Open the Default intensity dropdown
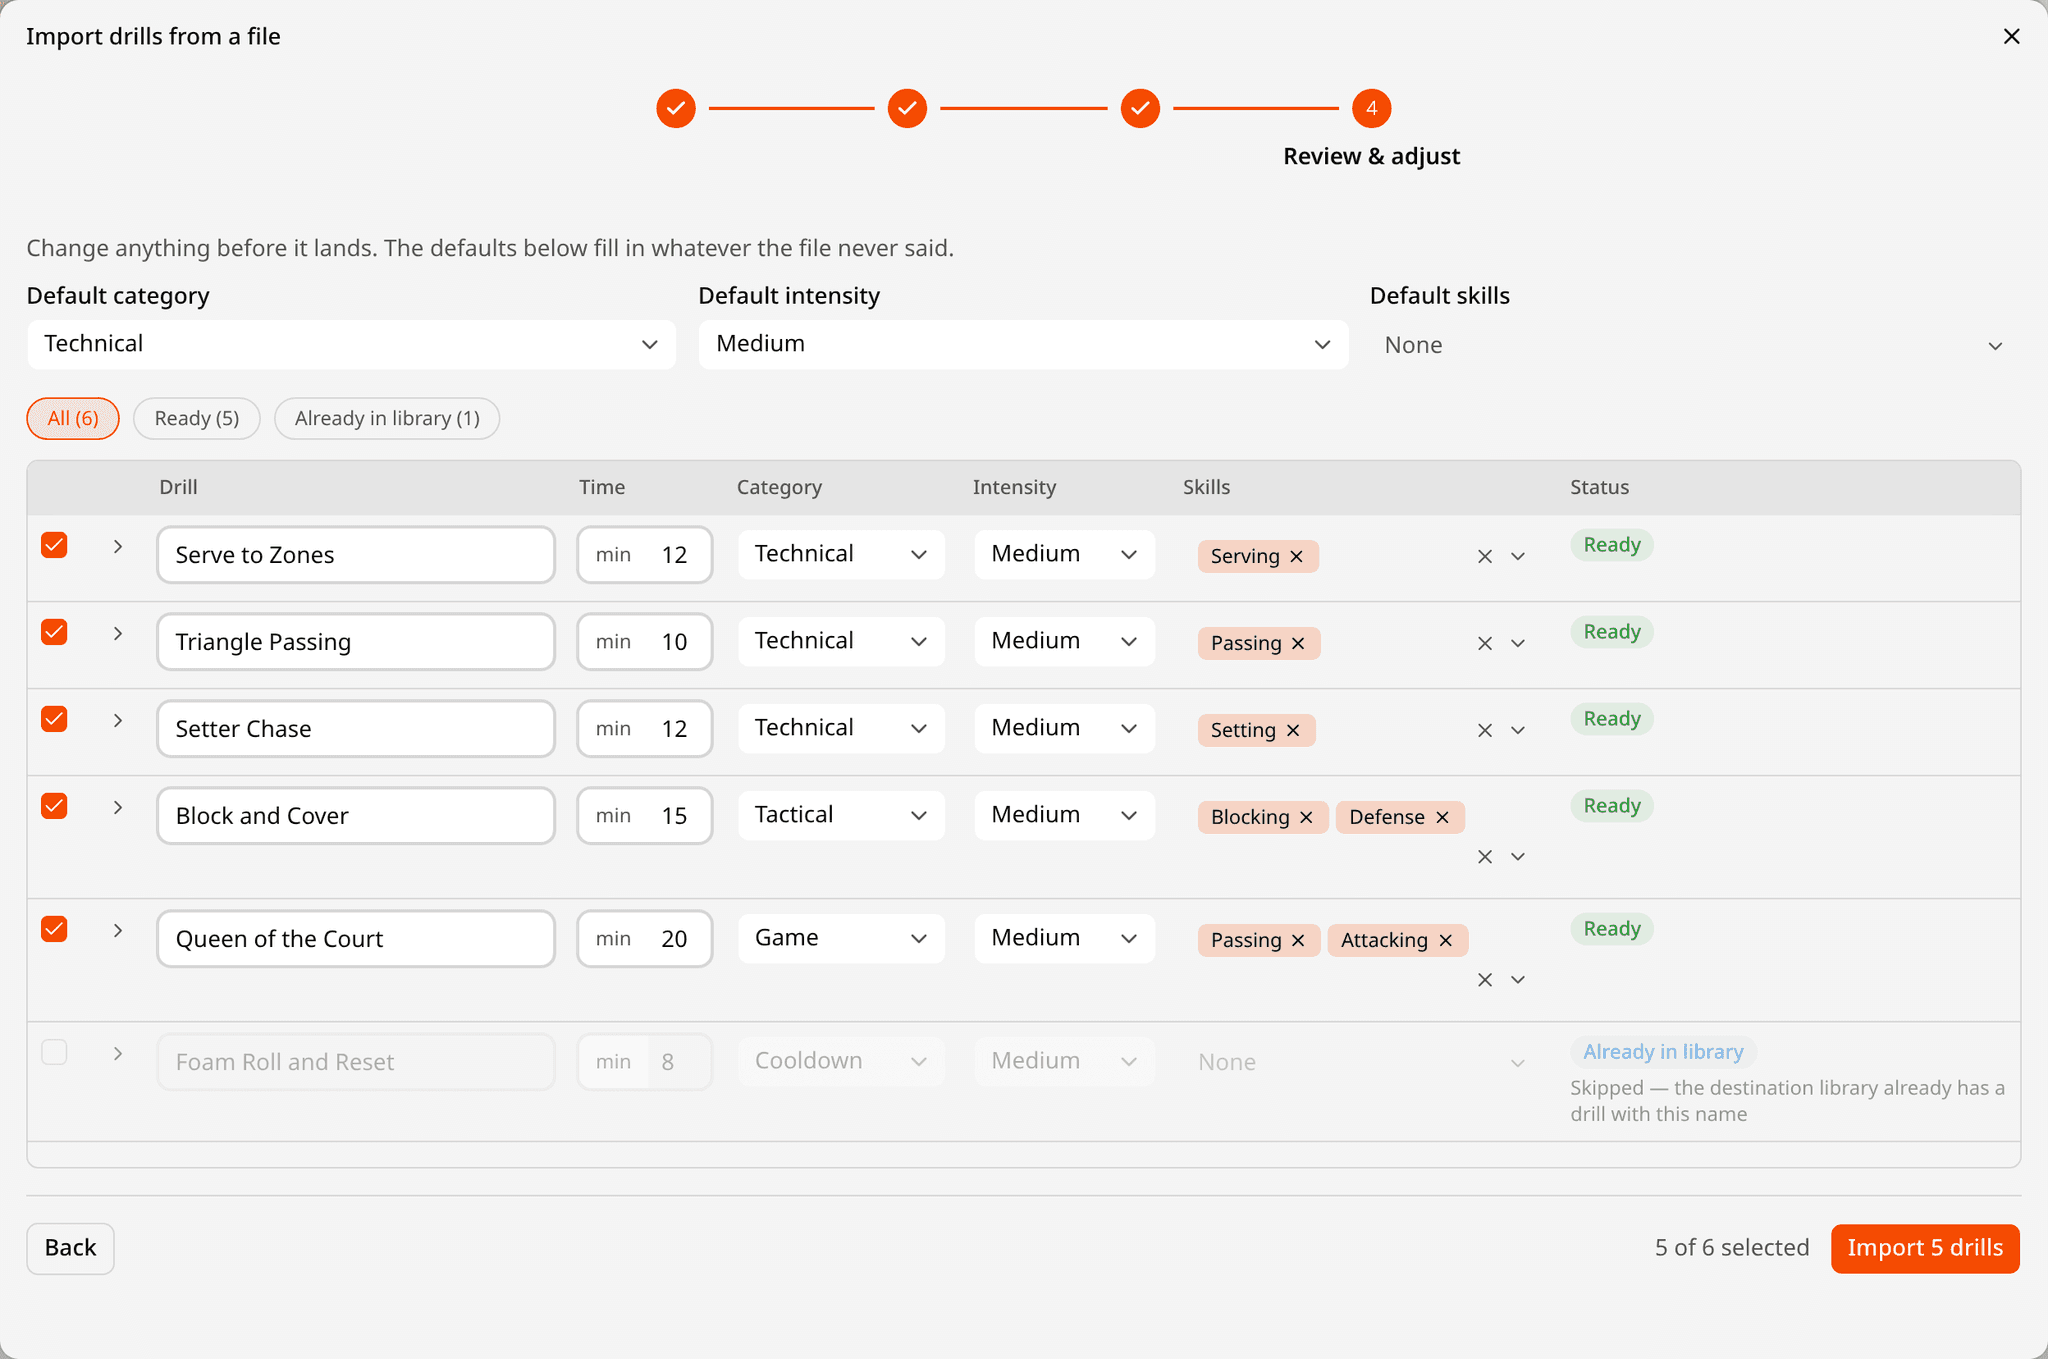This screenshot has height=1359, width=2048. [x=1023, y=344]
